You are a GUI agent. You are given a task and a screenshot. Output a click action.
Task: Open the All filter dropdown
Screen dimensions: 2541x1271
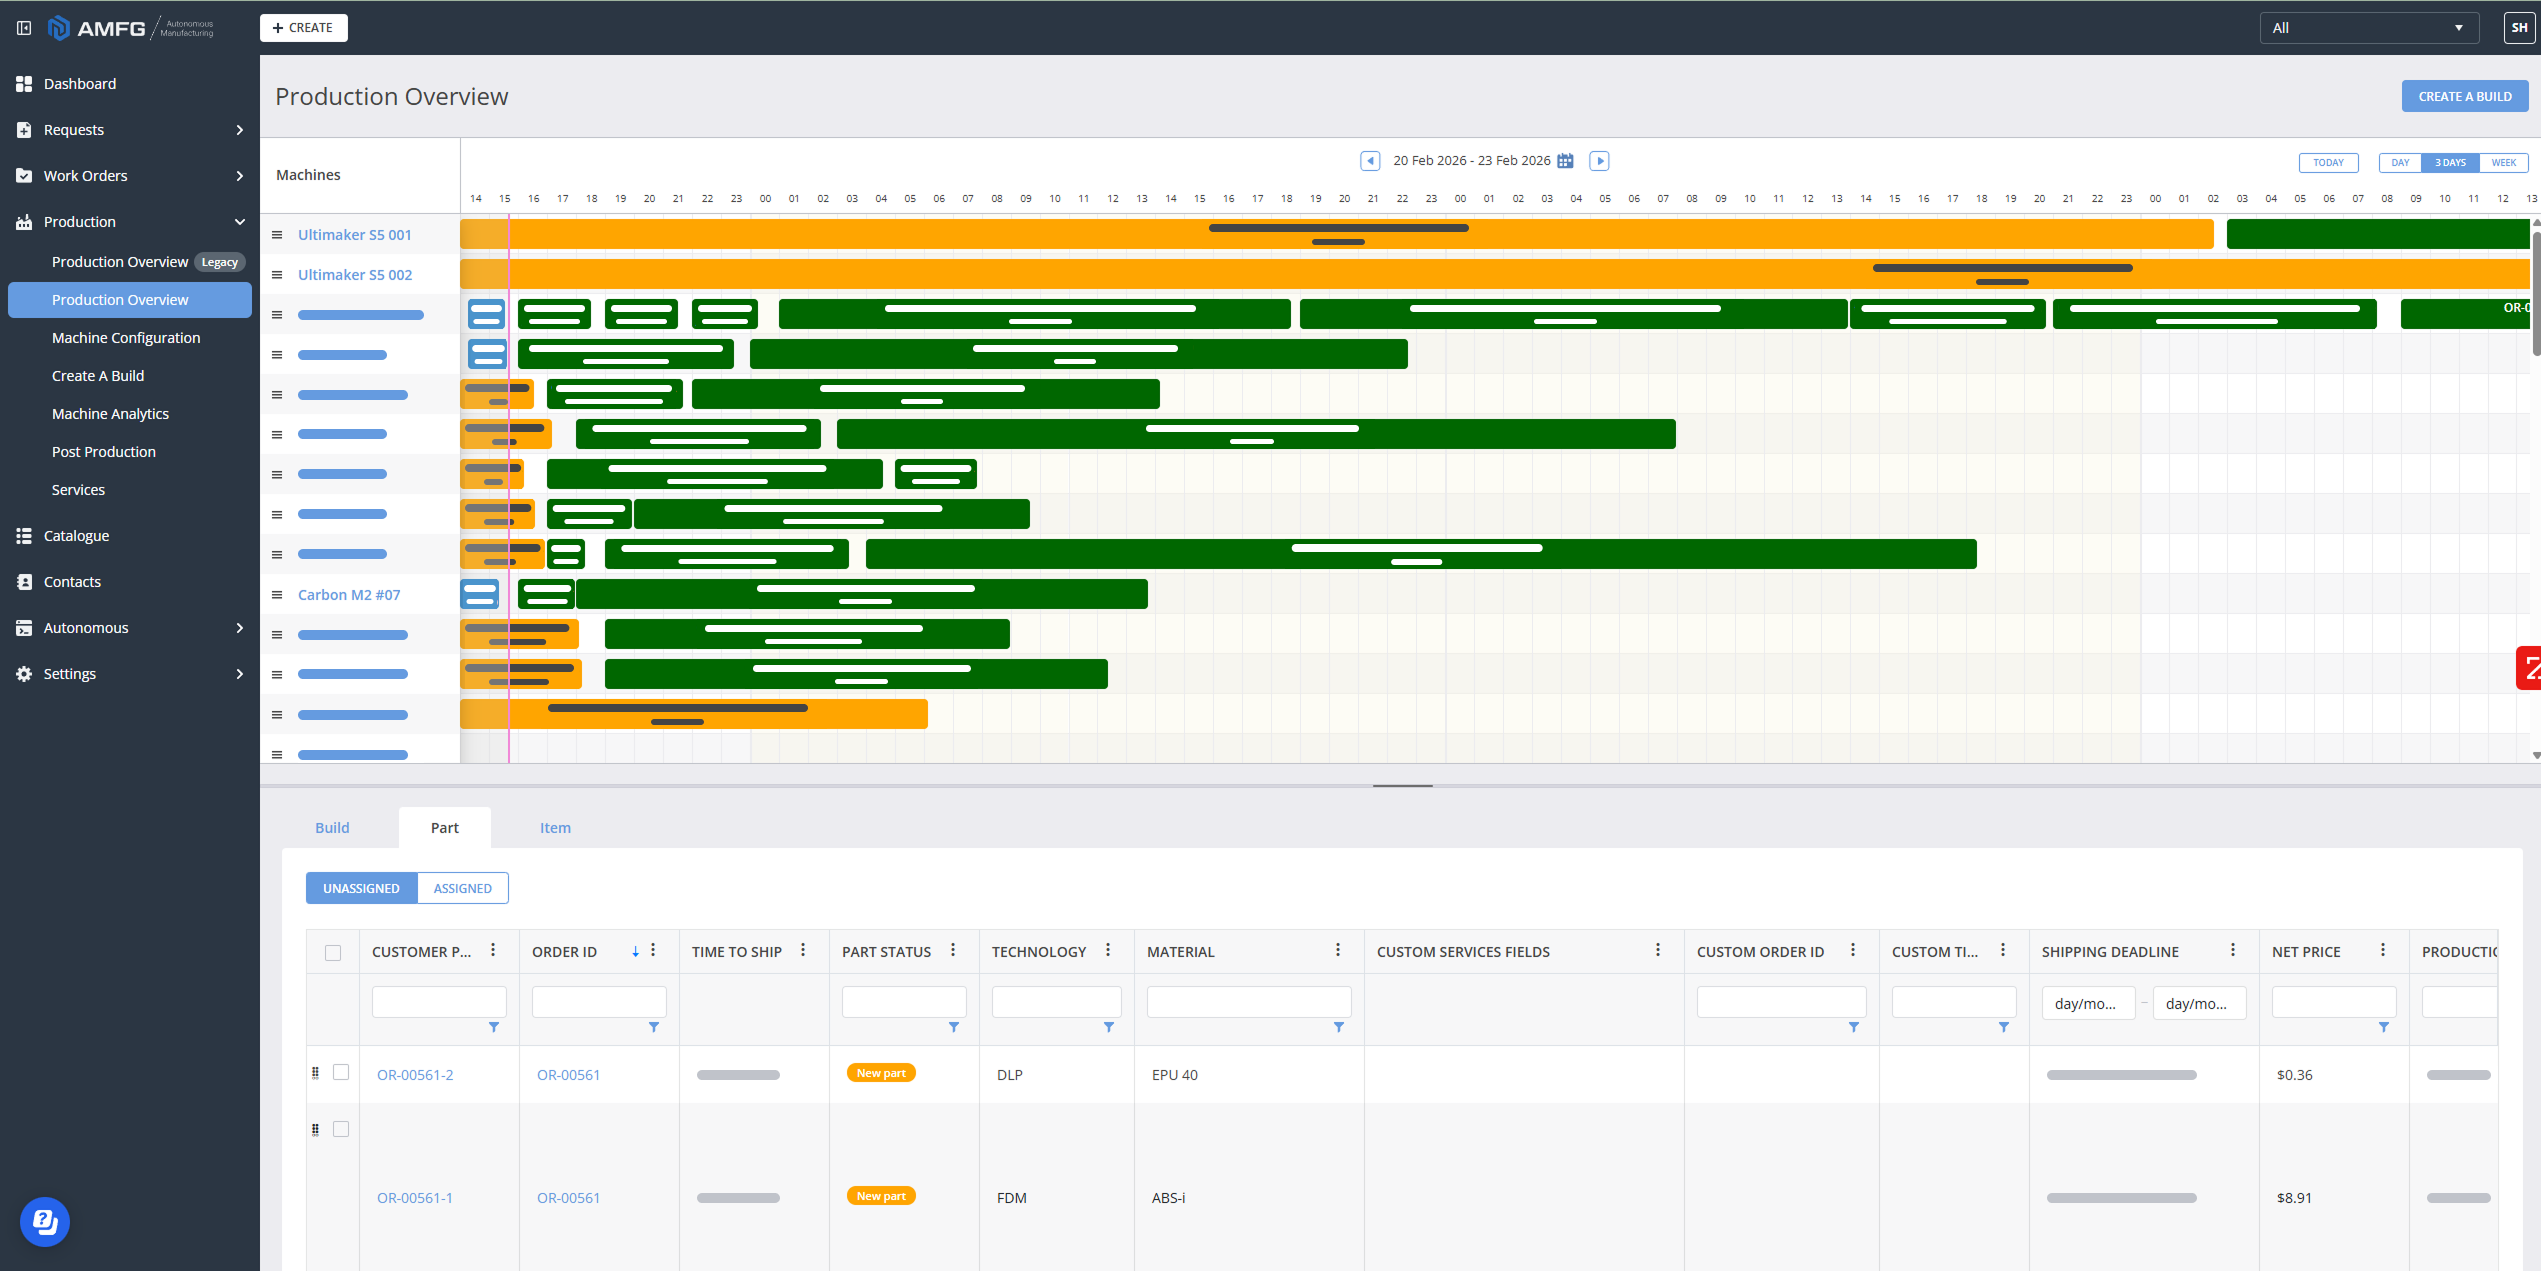pos(2369,27)
